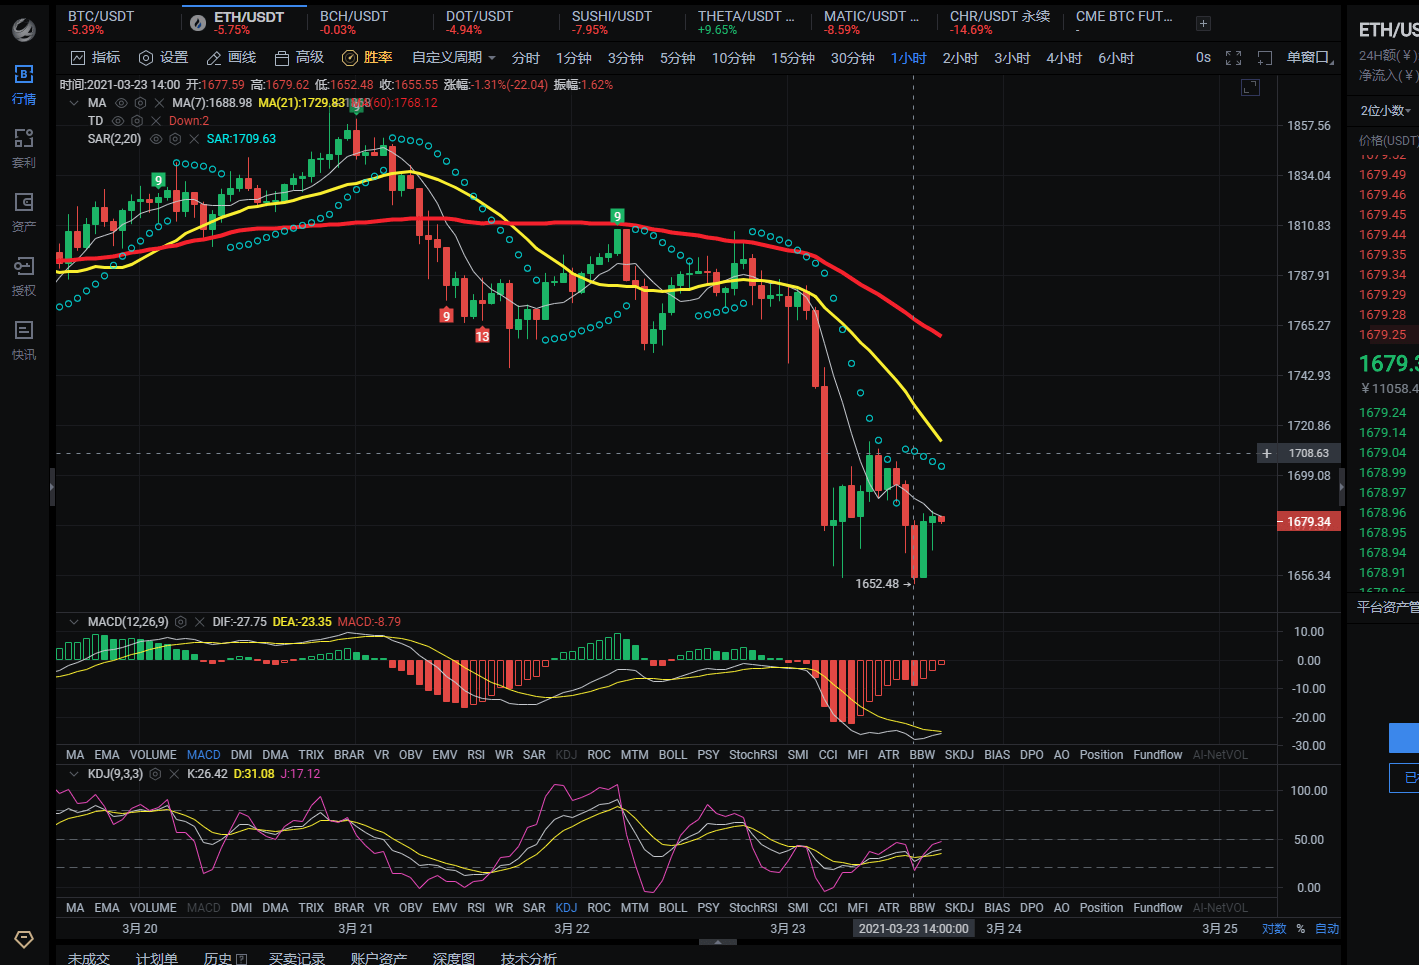
Task: Click the app logo in the sidebar
Action: [24, 29]
